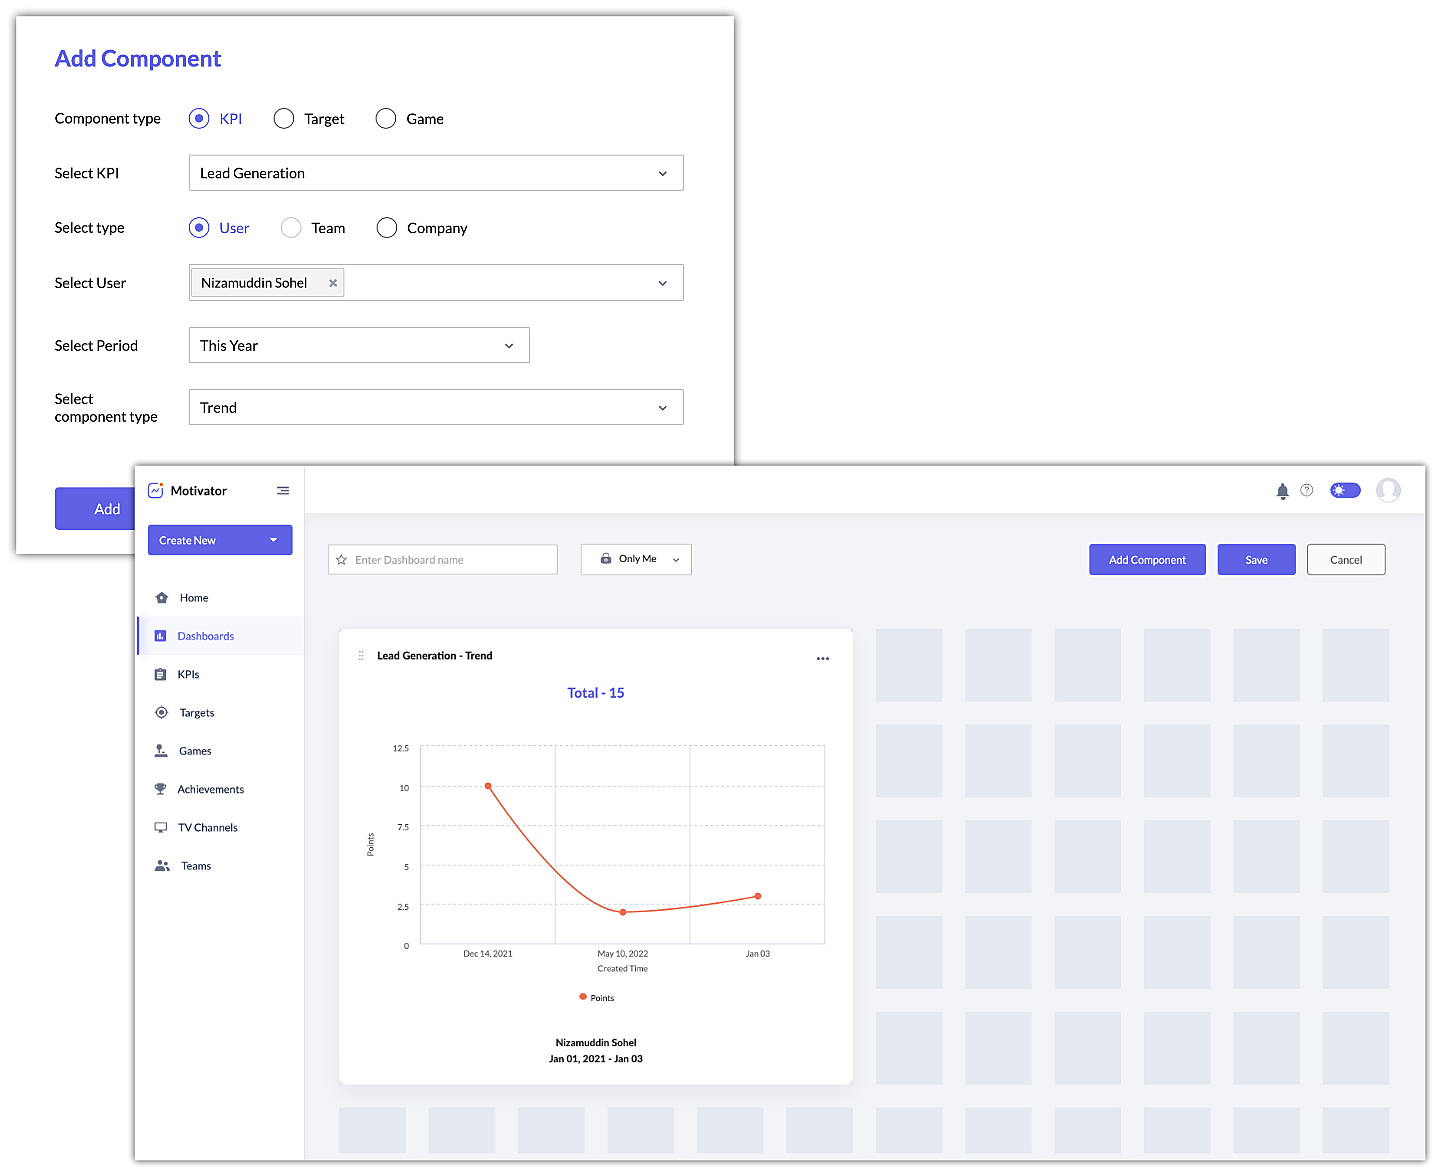
Task: Collapse the sidebar with the hamburger icon
Action: tap(283, 491)
